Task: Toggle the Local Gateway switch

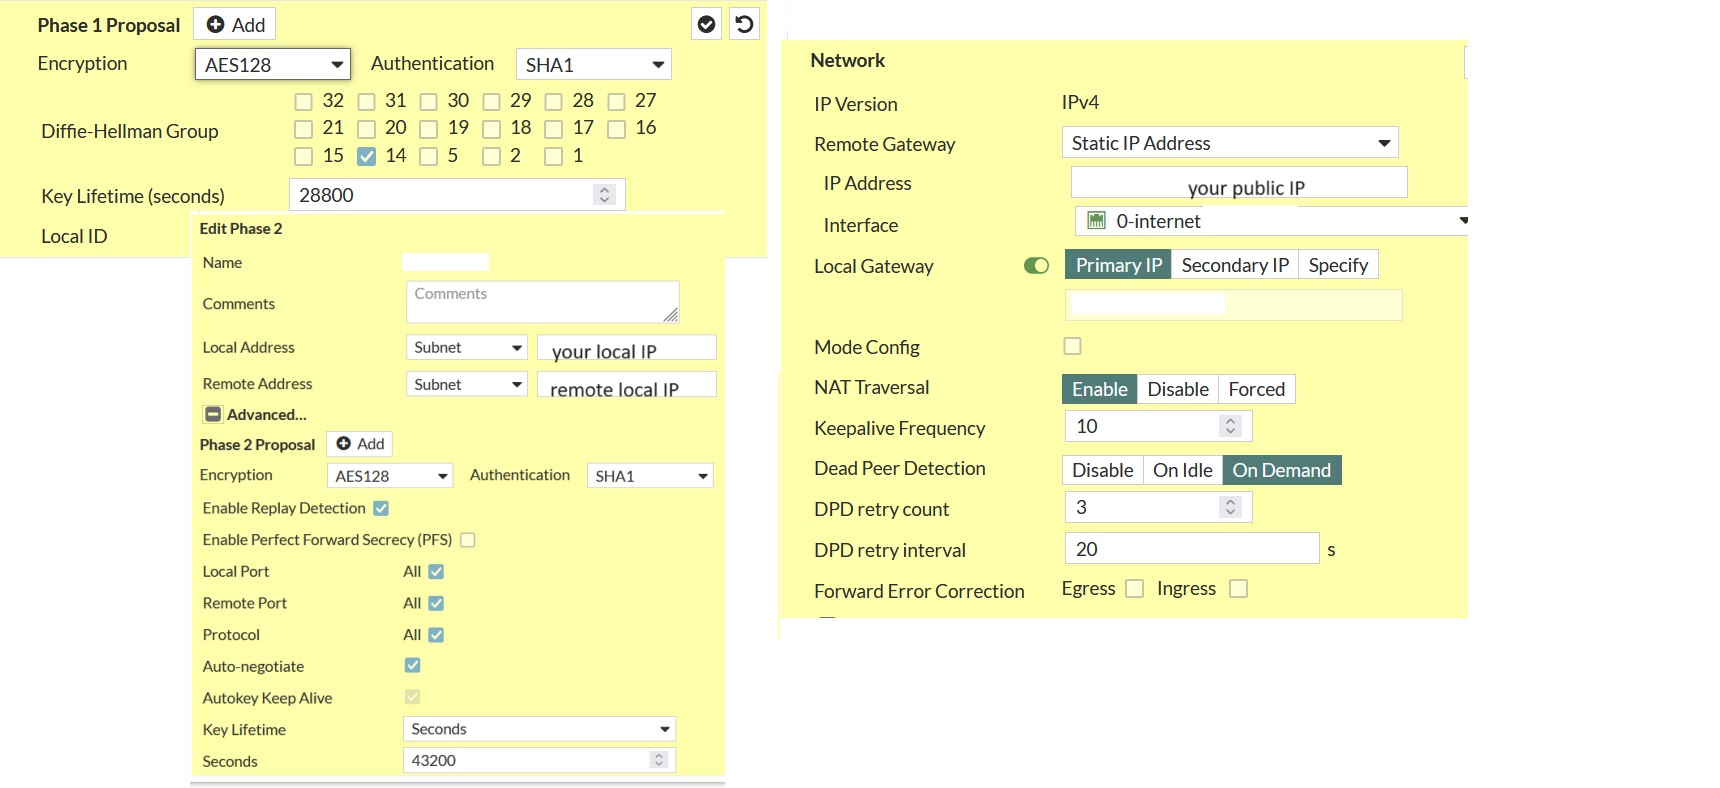Action: click(x=1036, y=265)
